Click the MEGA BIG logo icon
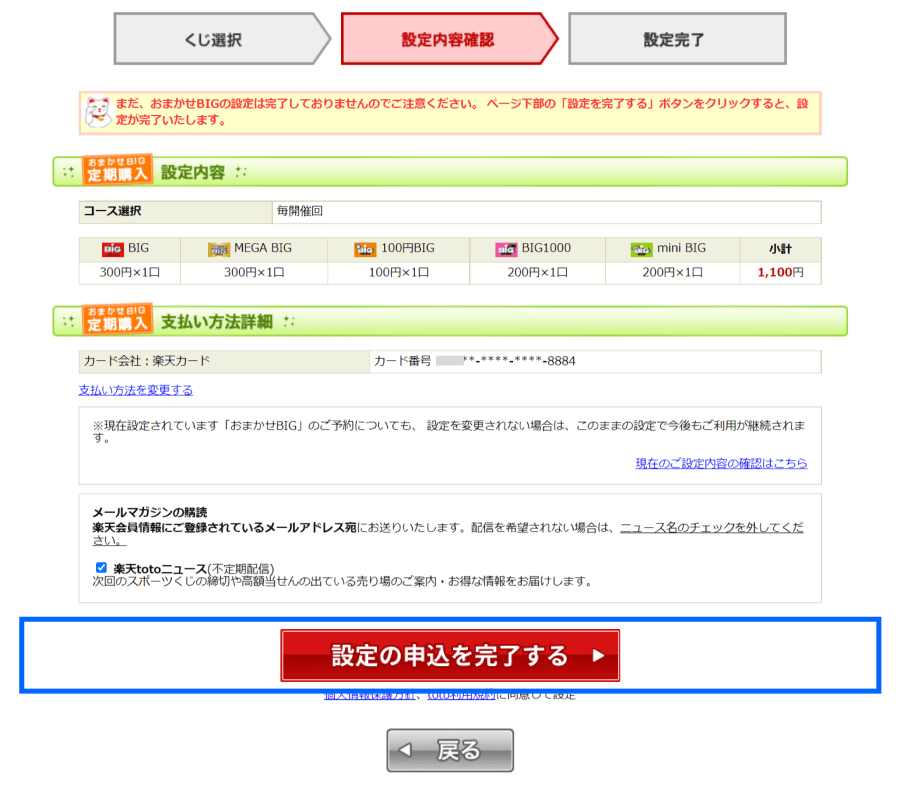900x794 pixels. click(218, 249)
